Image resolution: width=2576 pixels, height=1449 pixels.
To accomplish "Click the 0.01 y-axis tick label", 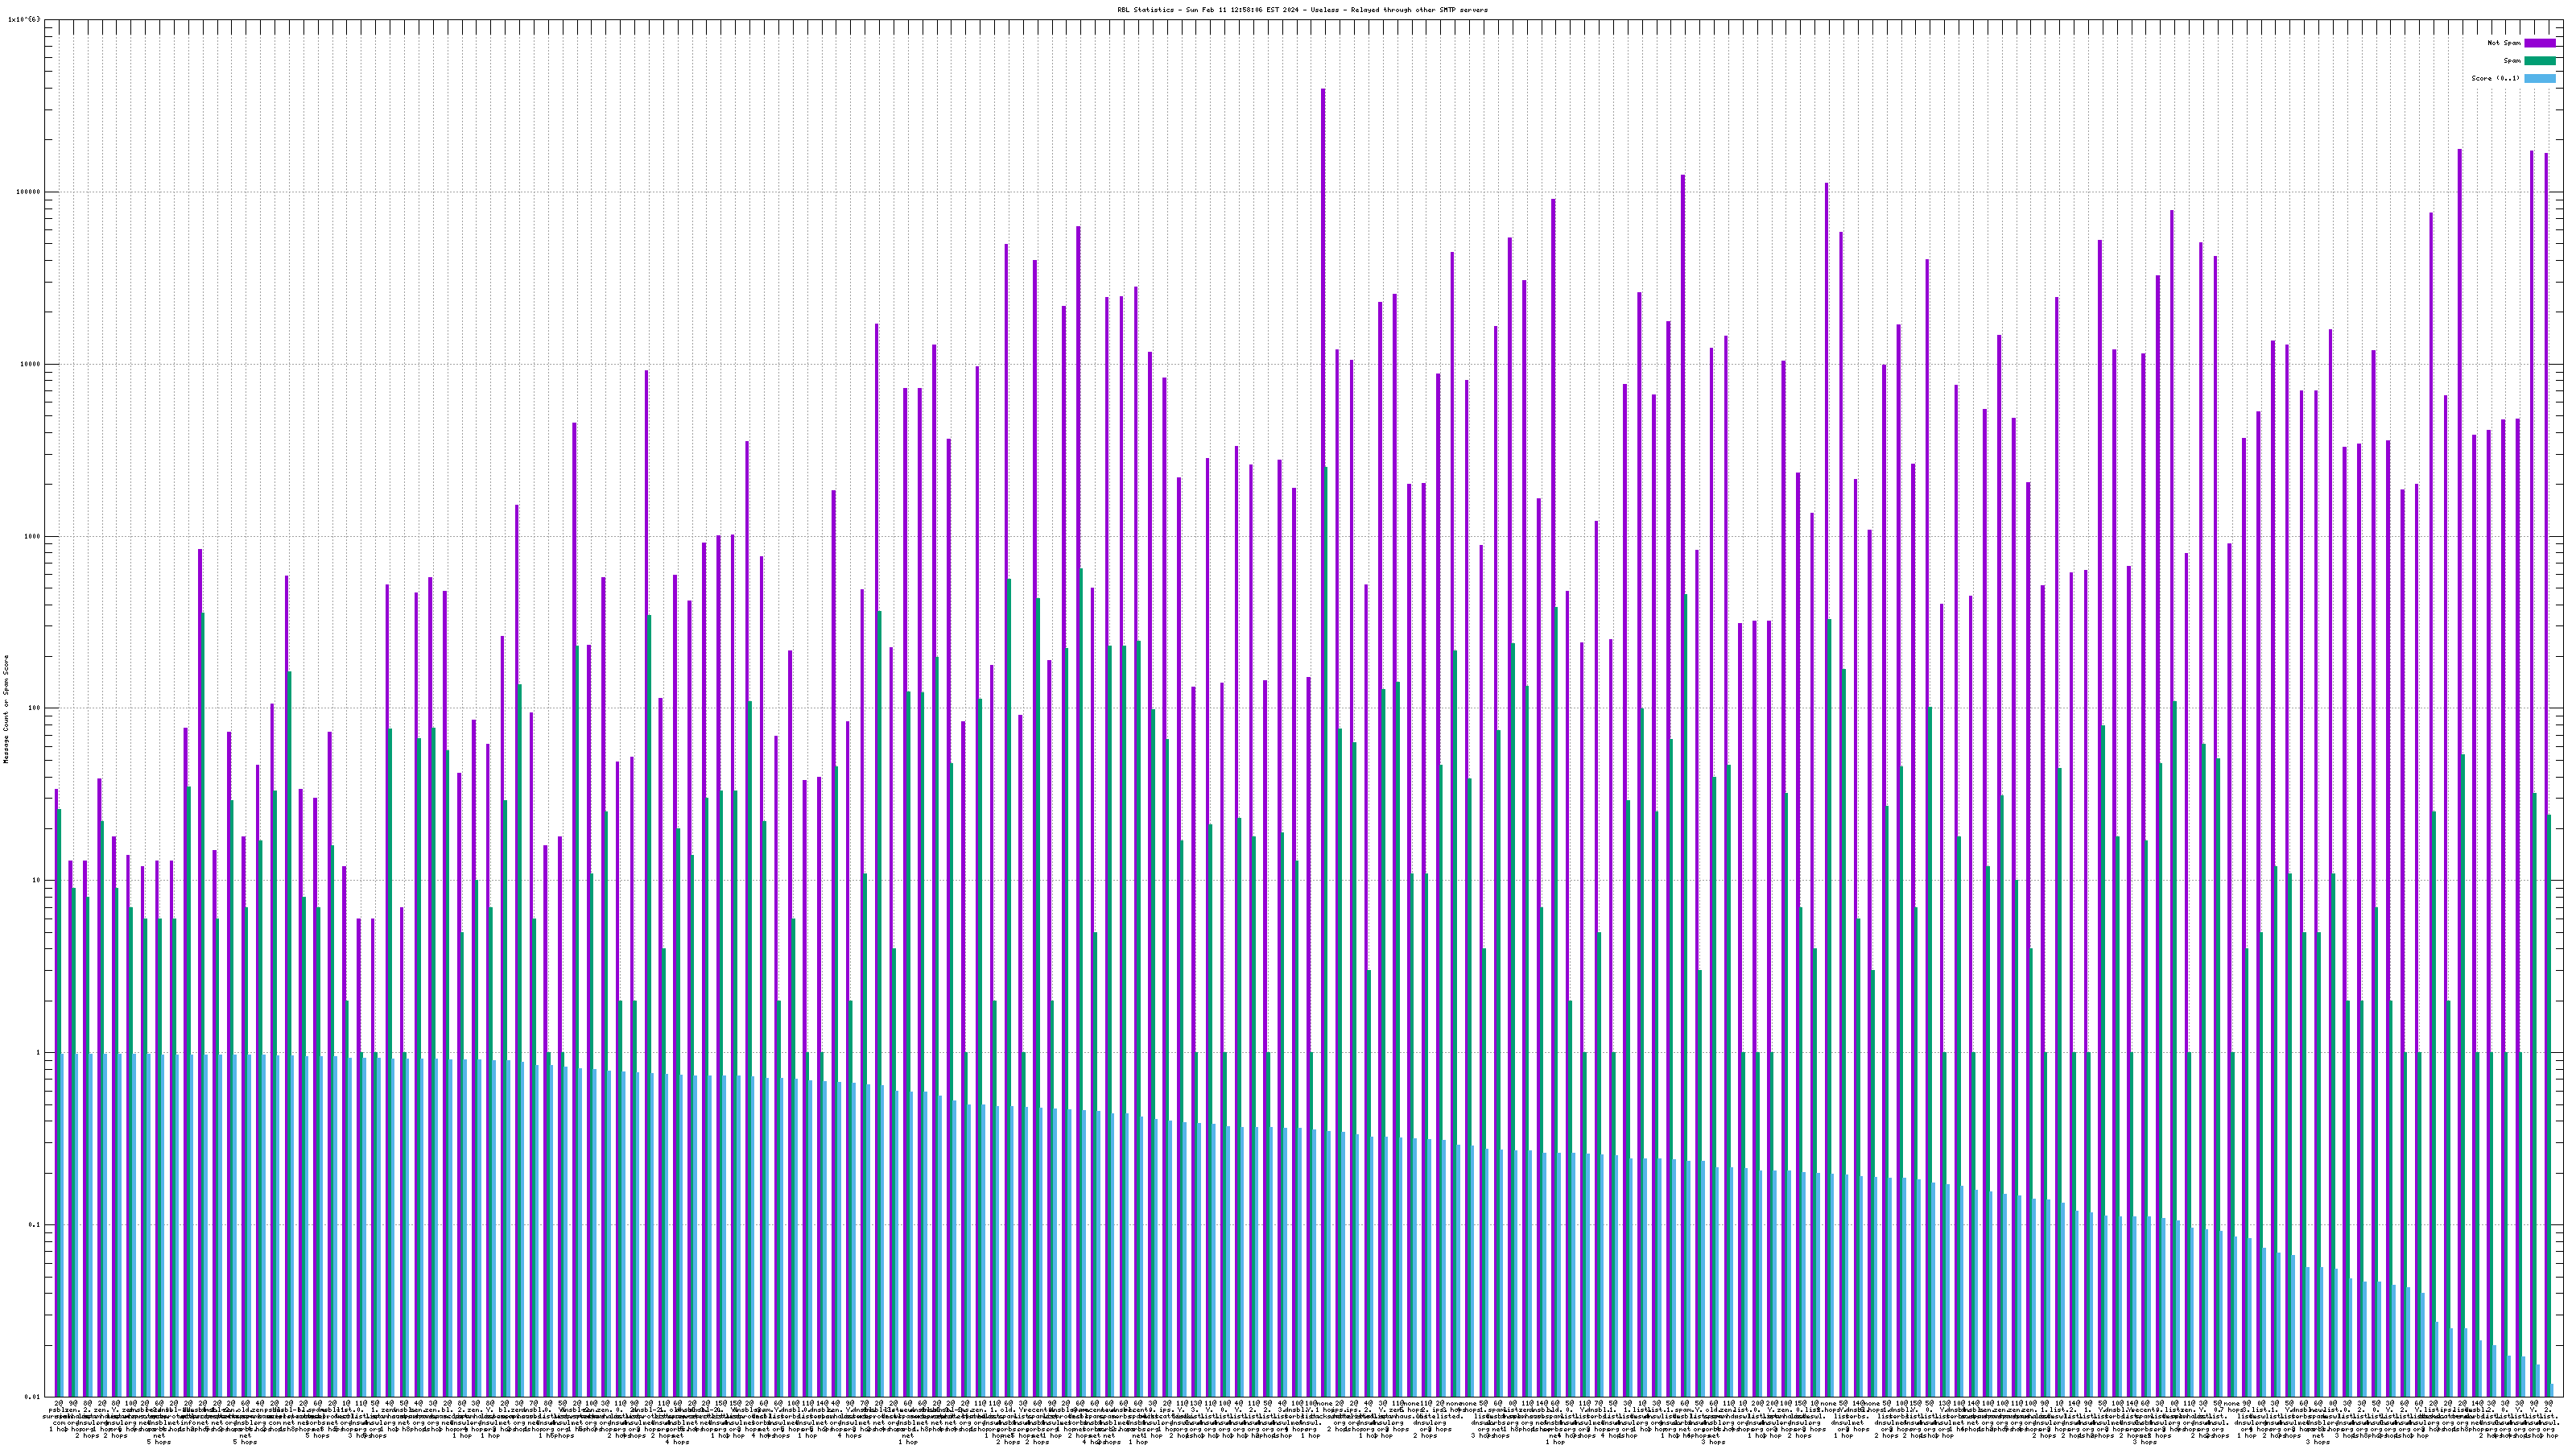I will [x=34, y=1397].
